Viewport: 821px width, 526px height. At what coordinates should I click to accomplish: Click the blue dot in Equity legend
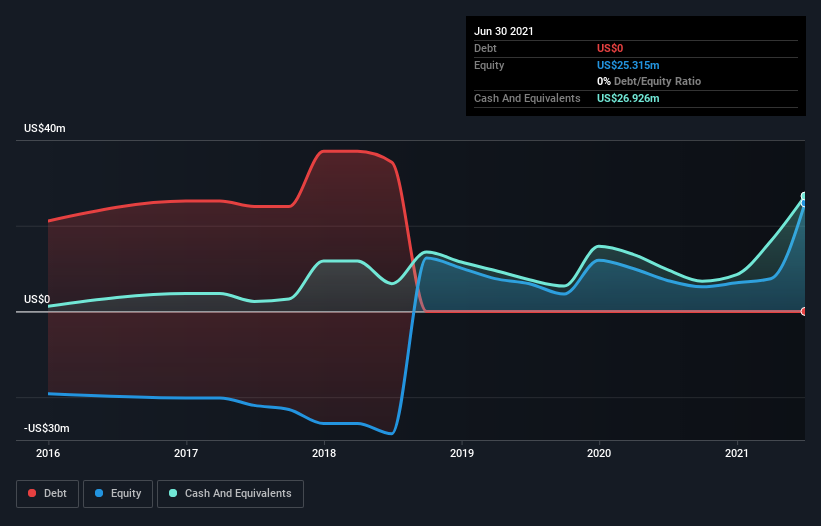[x=99, y=493]
